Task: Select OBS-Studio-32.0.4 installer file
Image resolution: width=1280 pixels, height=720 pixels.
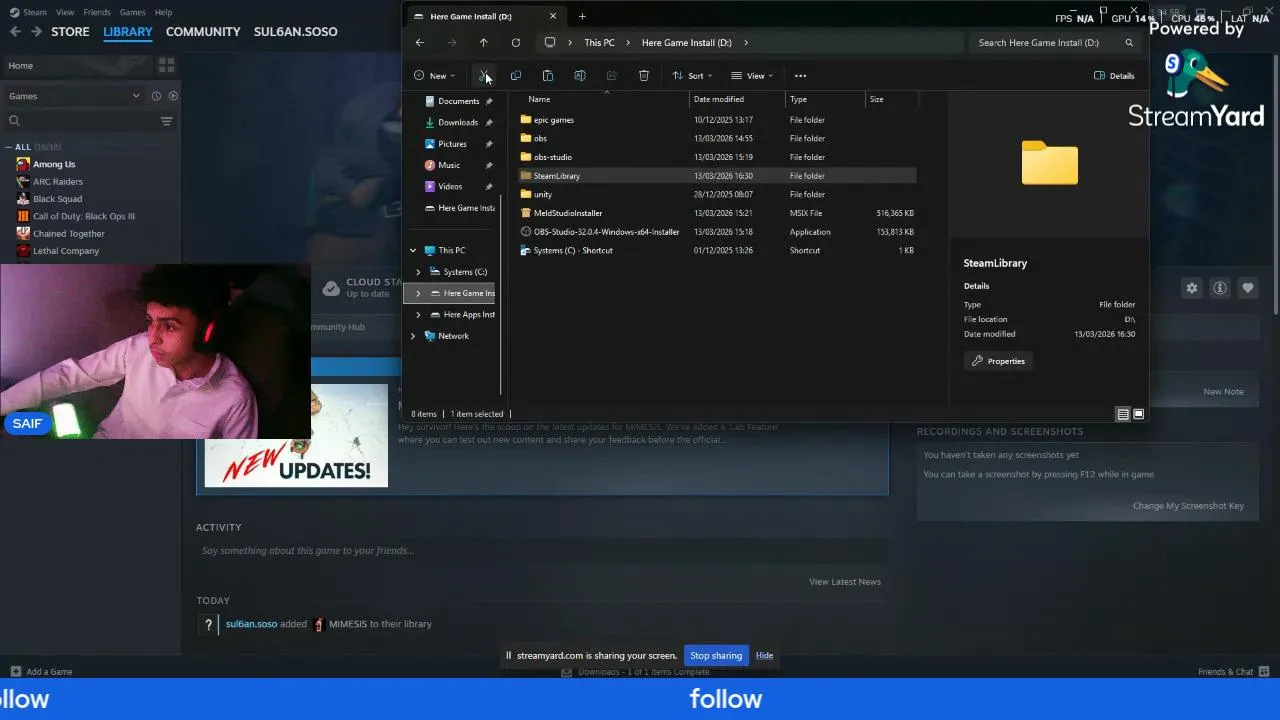Action: click(606, 232)
